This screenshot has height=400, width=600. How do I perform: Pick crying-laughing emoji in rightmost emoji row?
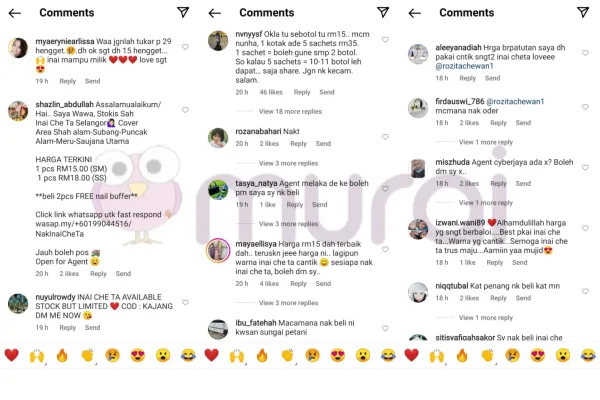coord(588,355)
